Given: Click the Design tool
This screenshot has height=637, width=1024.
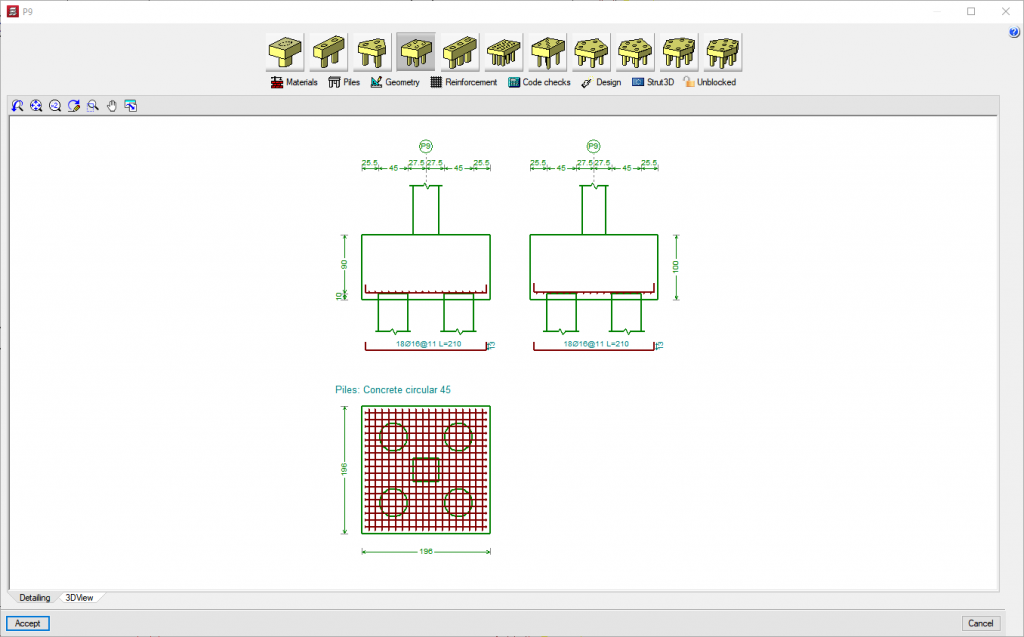Looking at the screenshot, I should click(x=601, y=82).
